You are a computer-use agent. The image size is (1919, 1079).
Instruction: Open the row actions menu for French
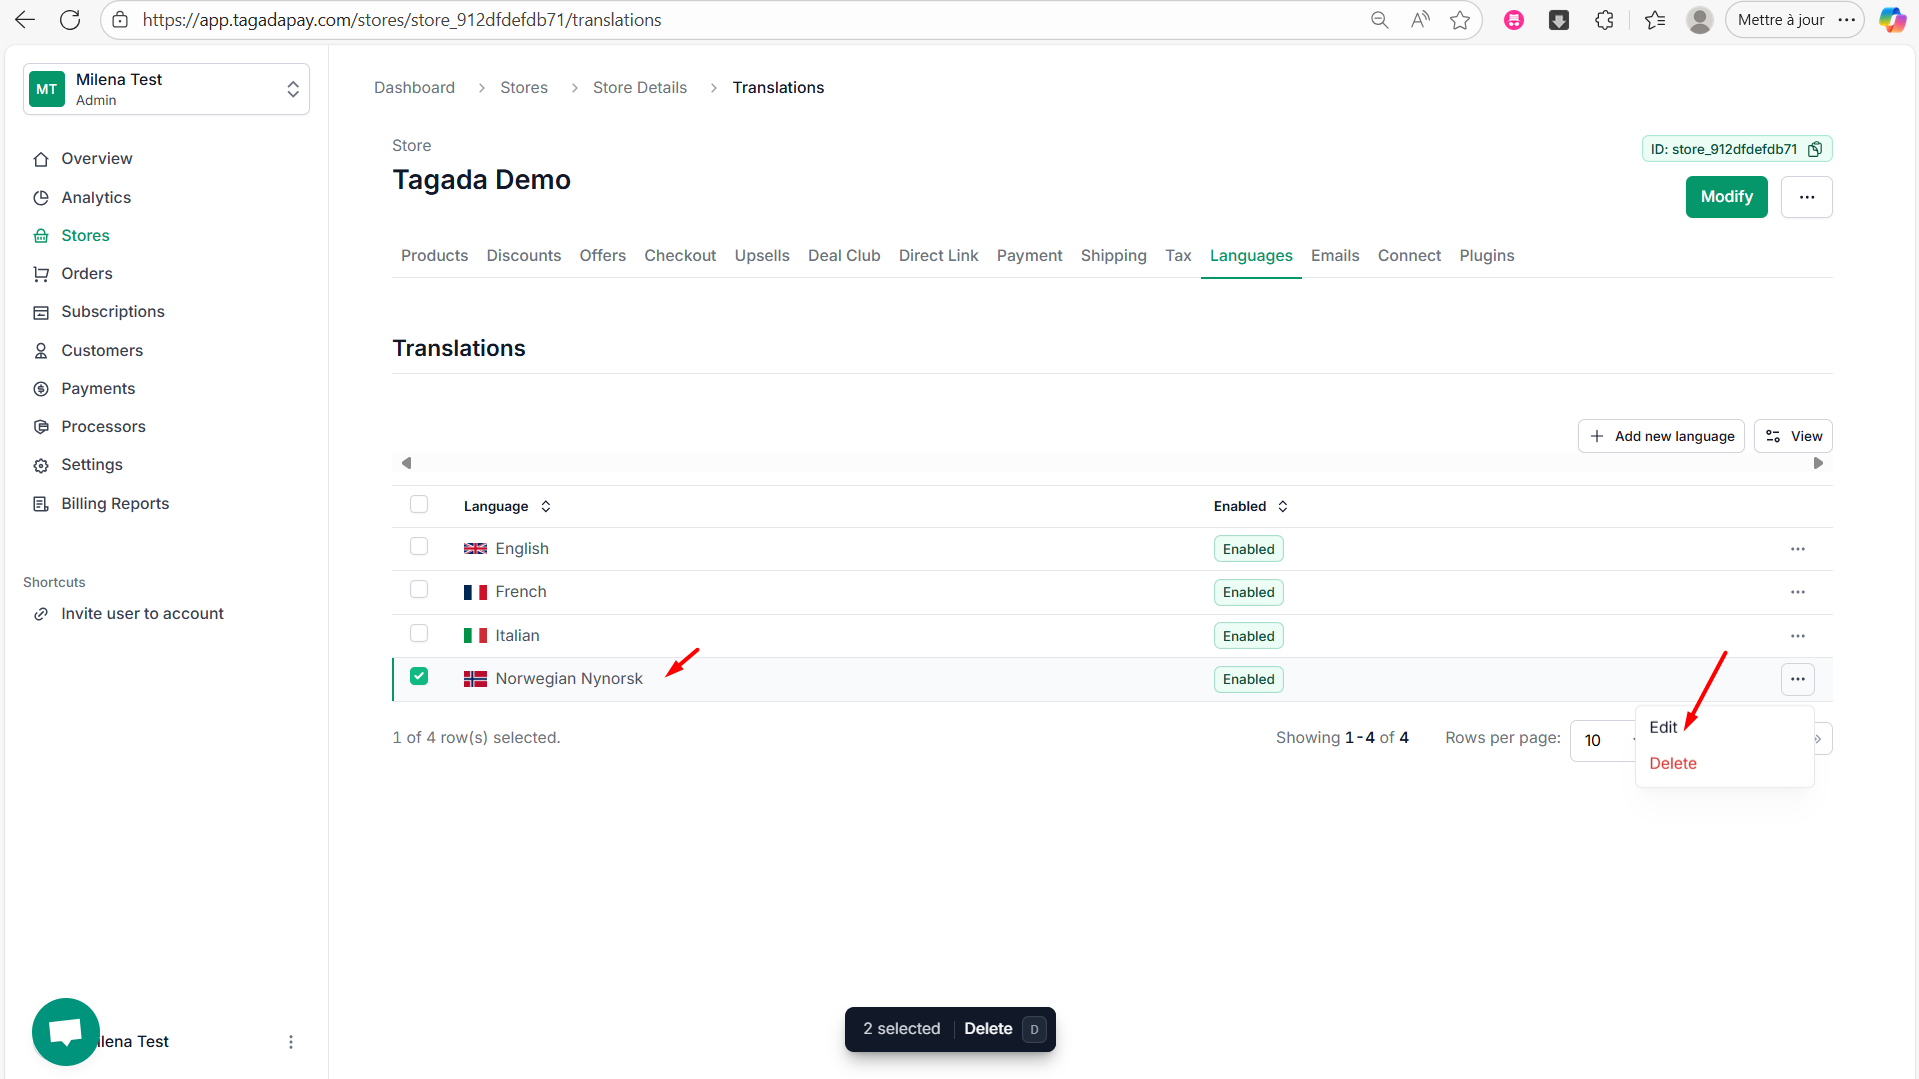pyautogui.click(x=1797, y=592)
